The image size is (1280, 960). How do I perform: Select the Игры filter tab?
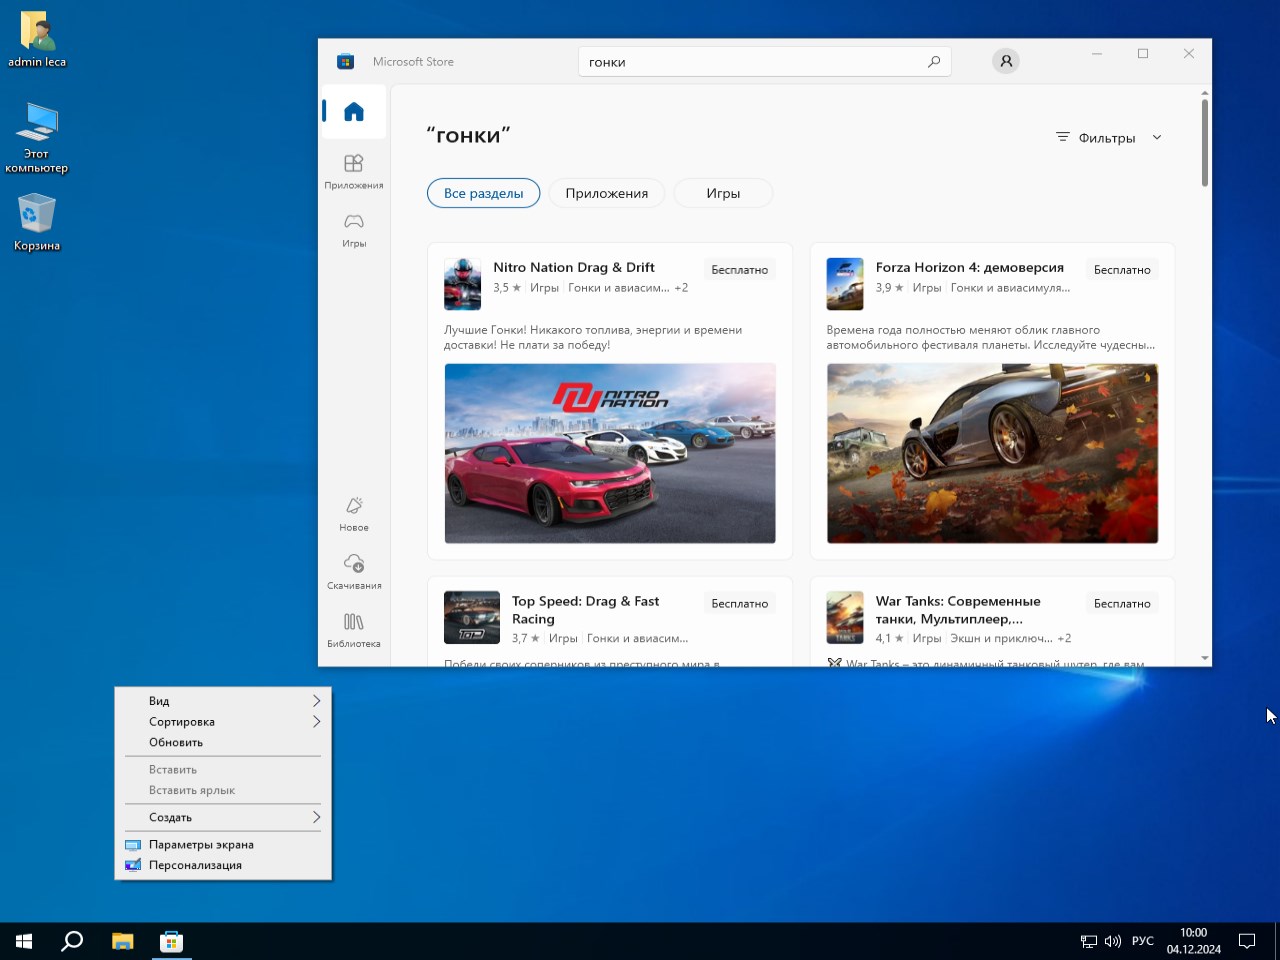coord(723,194)
